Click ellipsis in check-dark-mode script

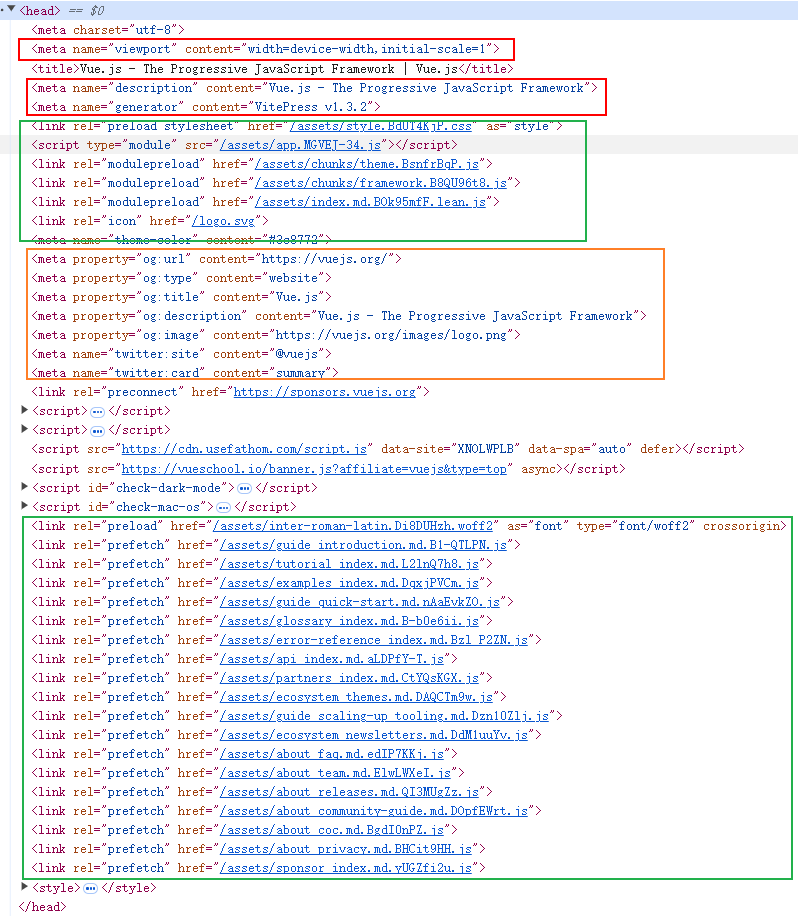tap(245, 488)
